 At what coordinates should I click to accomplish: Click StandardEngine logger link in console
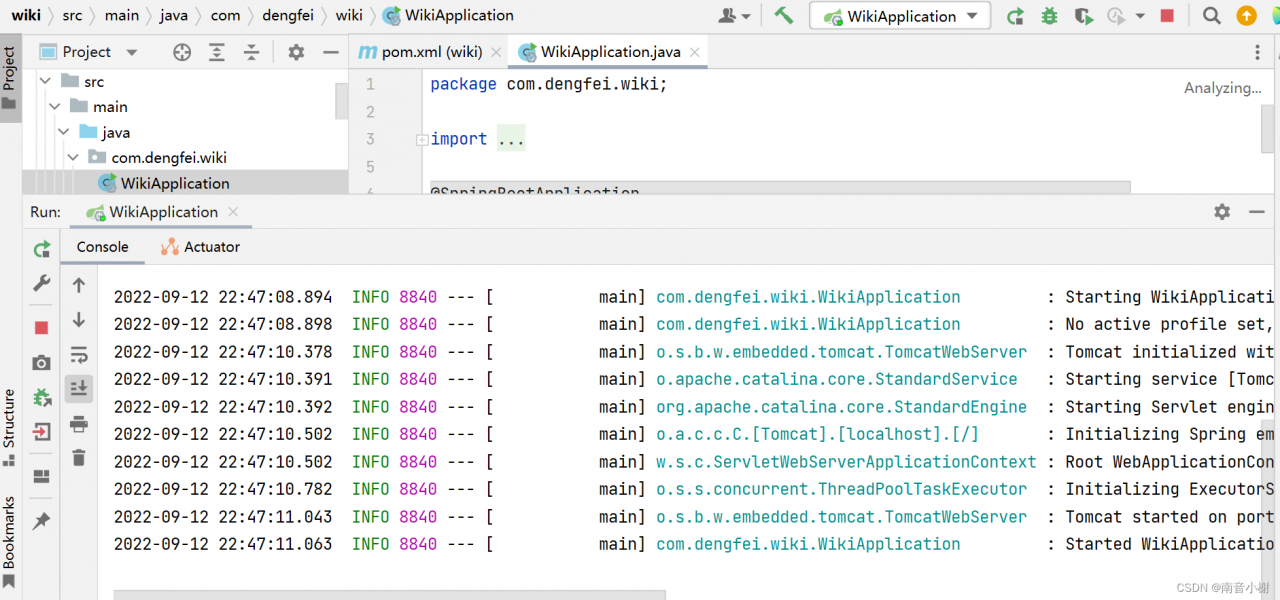[x=841, y=407]
